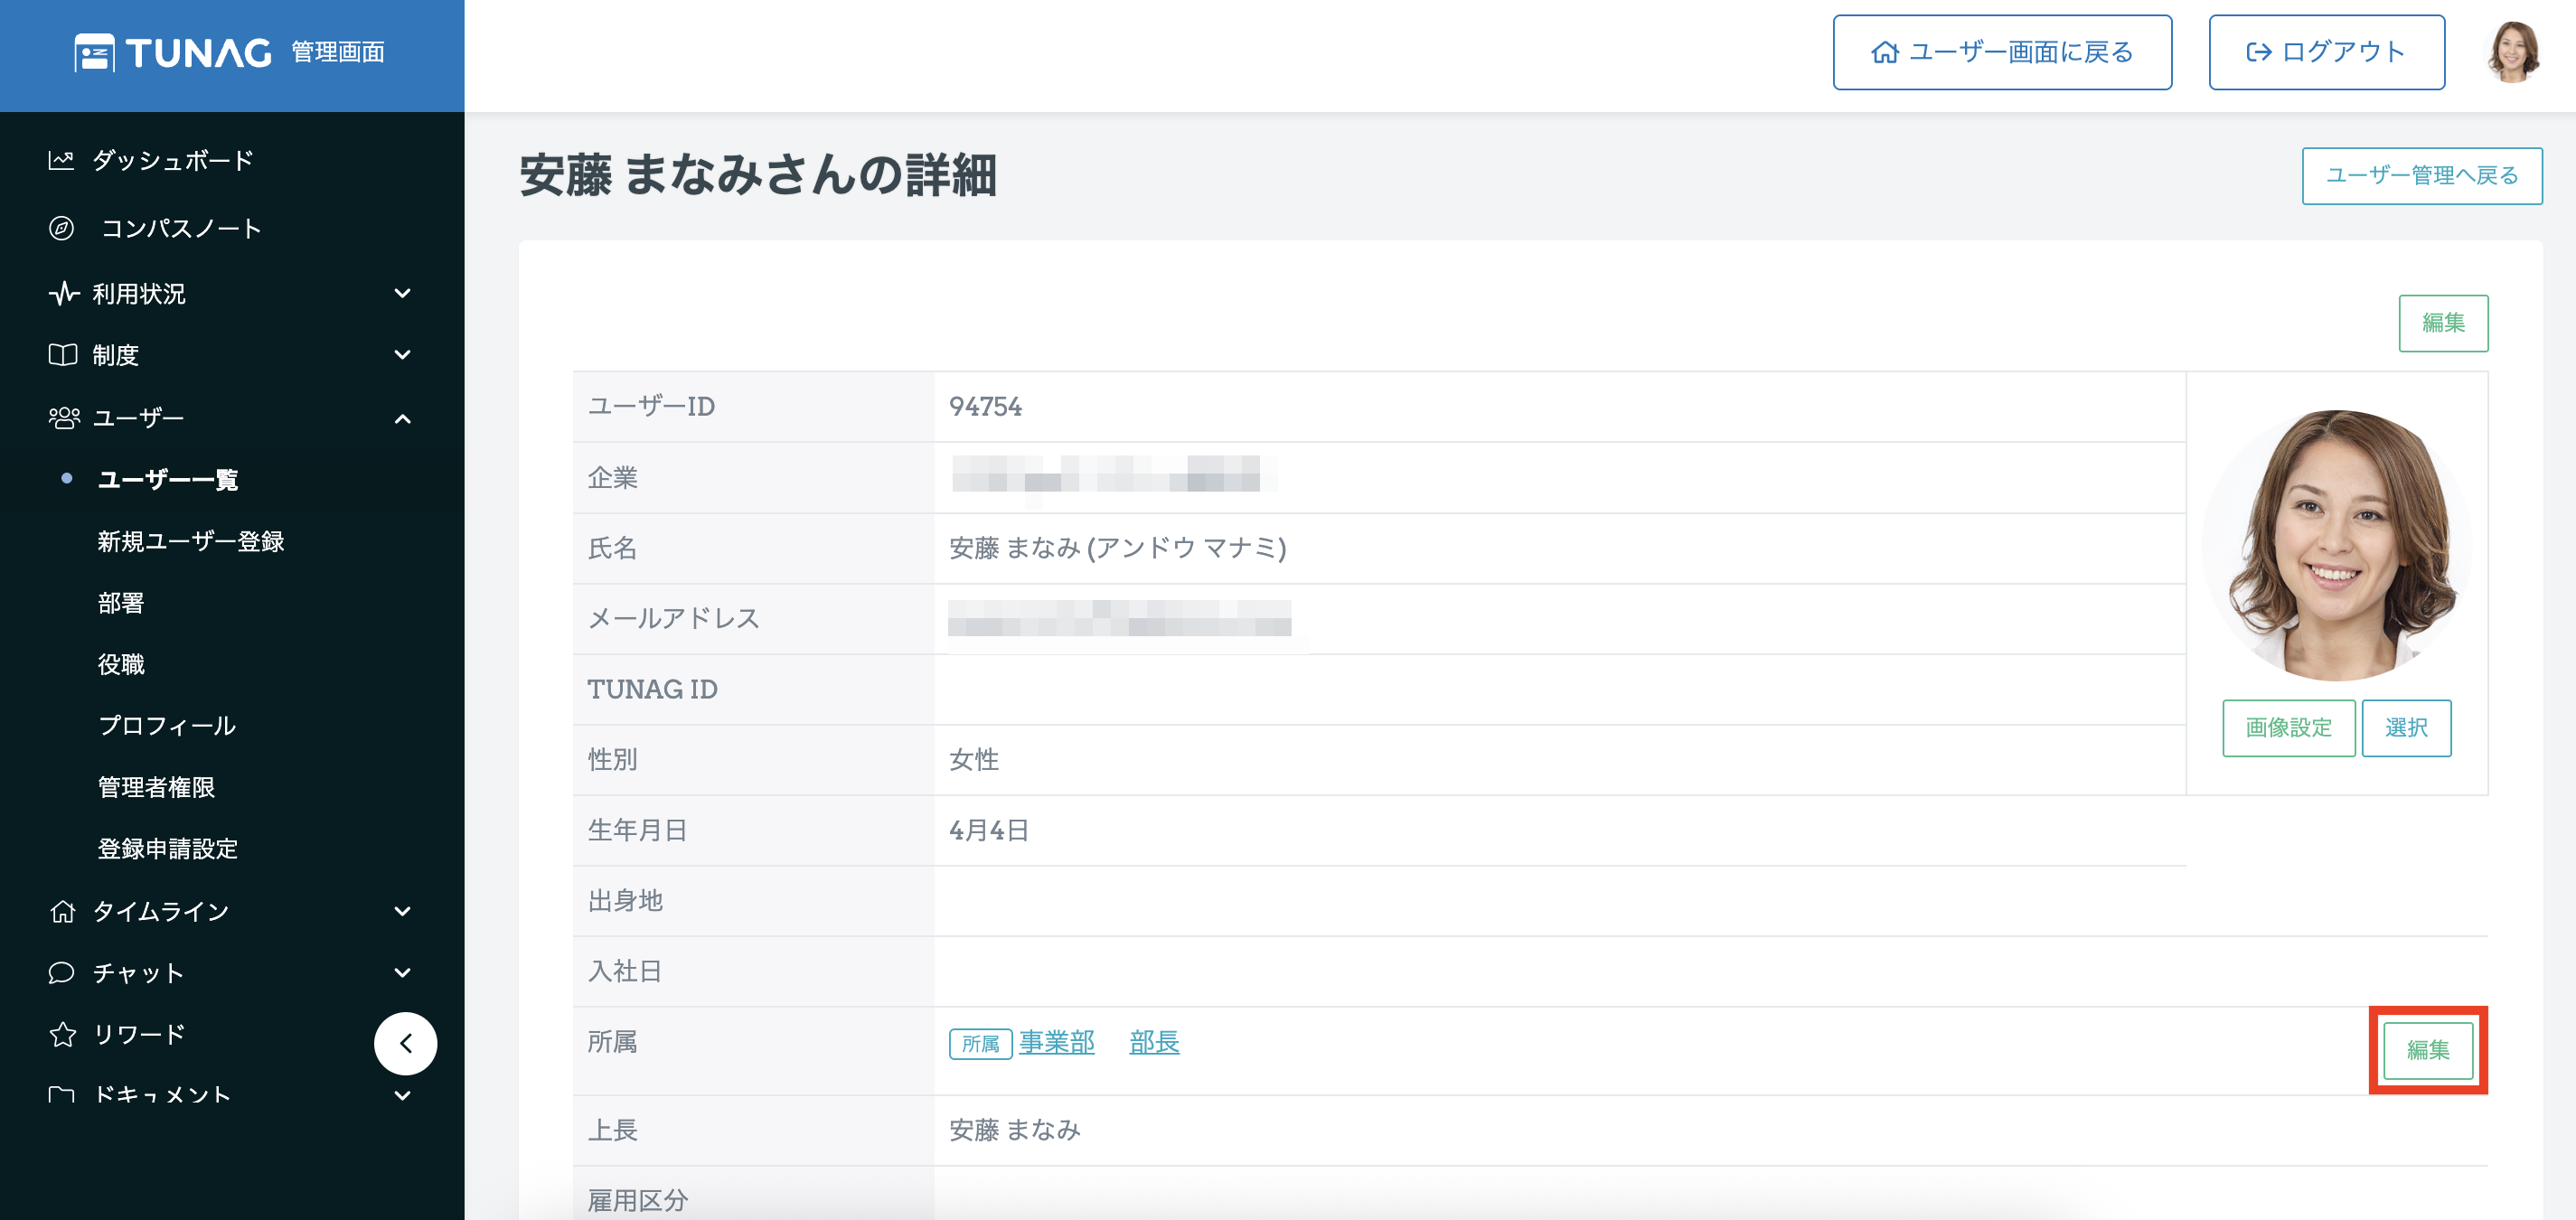This screenshot has height=1220, width=2576.
Task: Click the ログアウト button
Action: point(2326,52)
